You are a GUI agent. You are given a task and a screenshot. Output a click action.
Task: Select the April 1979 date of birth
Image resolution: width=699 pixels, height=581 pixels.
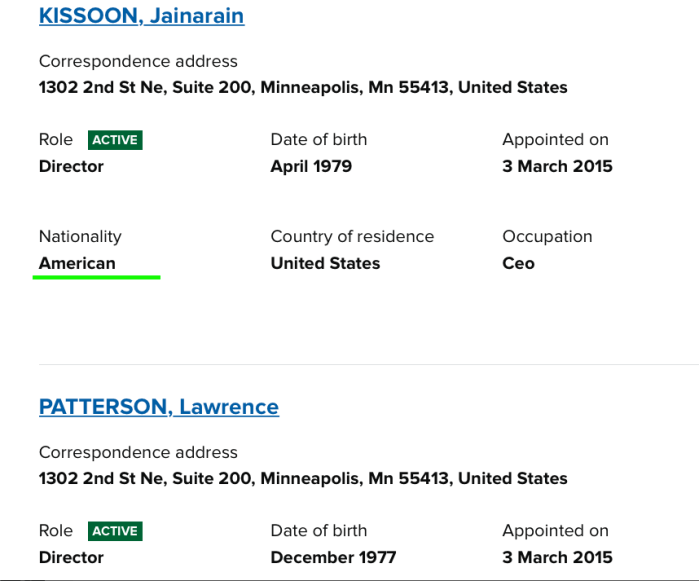coord(311,166)
